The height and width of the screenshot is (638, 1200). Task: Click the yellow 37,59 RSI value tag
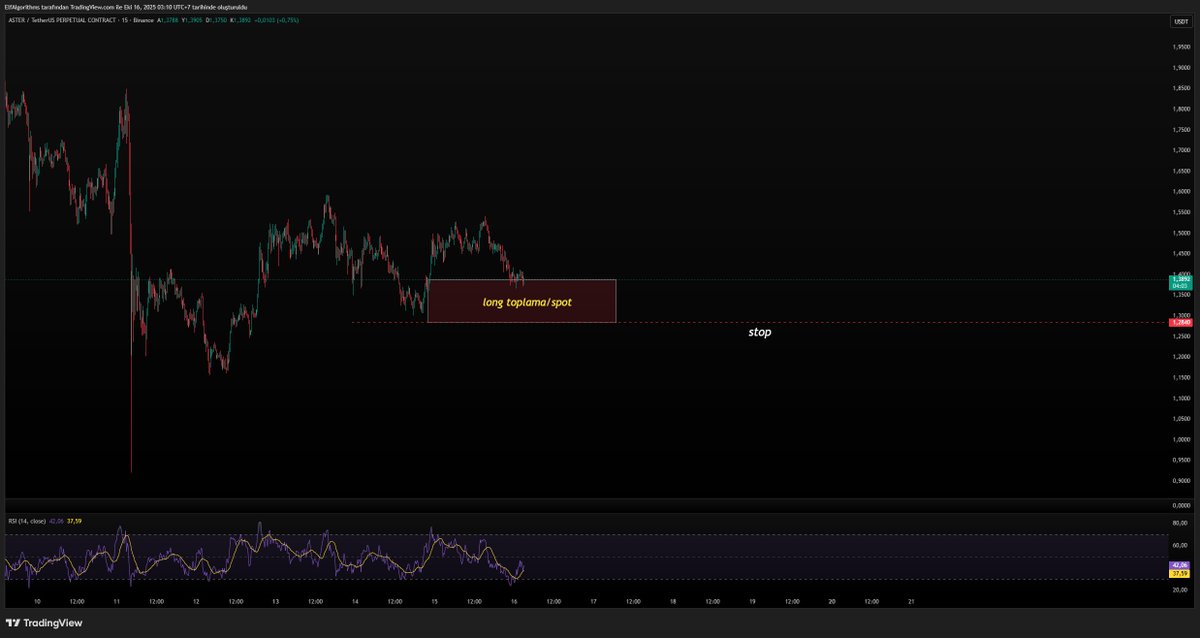tap(1180, 574)
